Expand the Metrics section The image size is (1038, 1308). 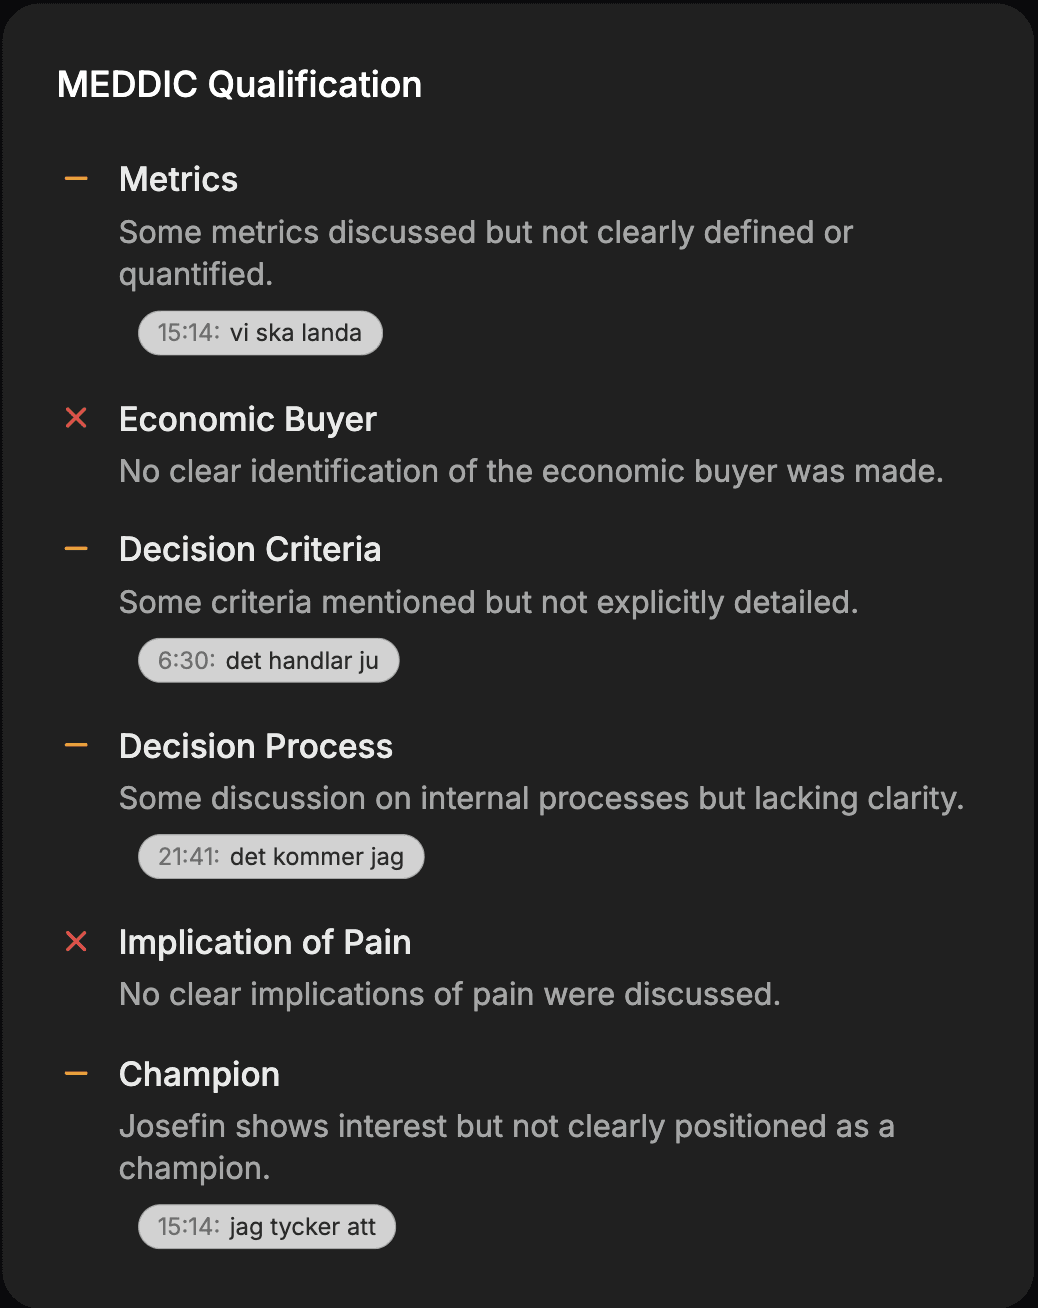pos(178,180)
